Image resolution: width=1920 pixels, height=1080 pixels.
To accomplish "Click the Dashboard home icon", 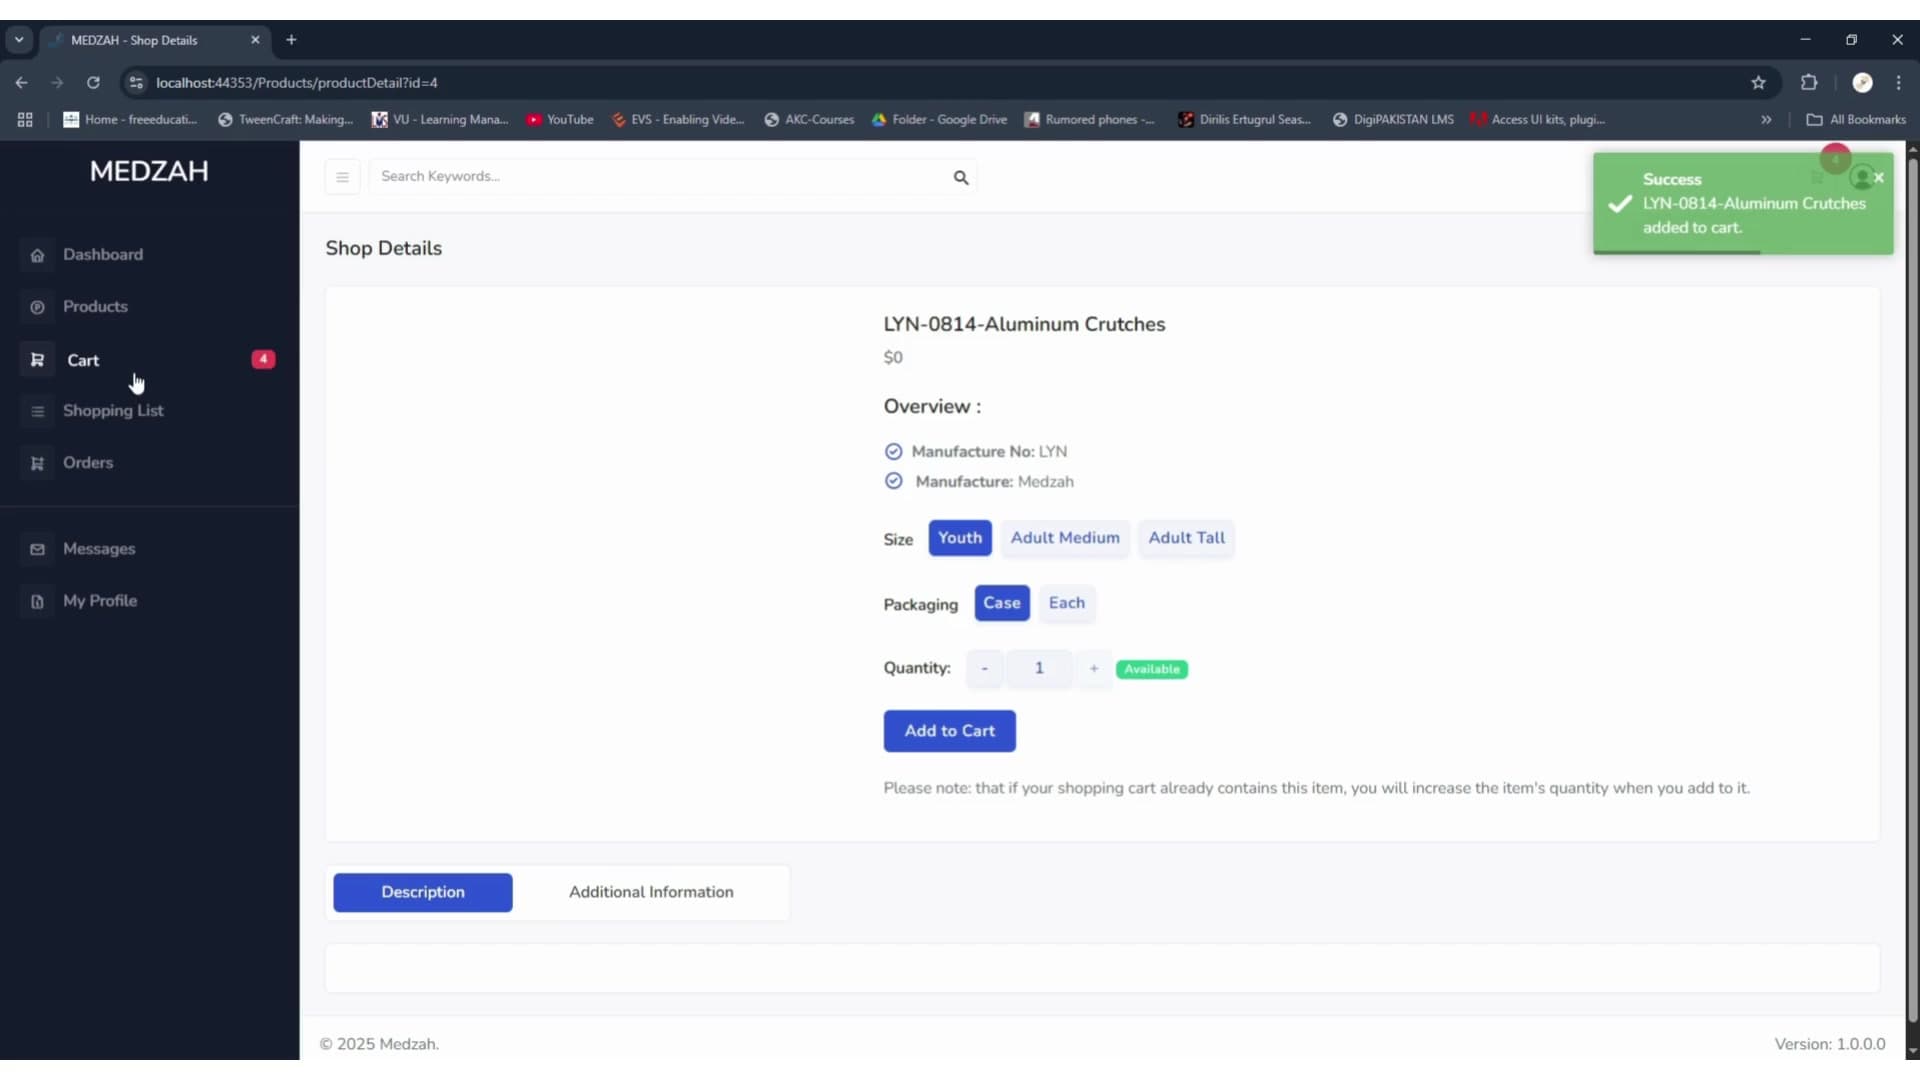I will [37, 255].
